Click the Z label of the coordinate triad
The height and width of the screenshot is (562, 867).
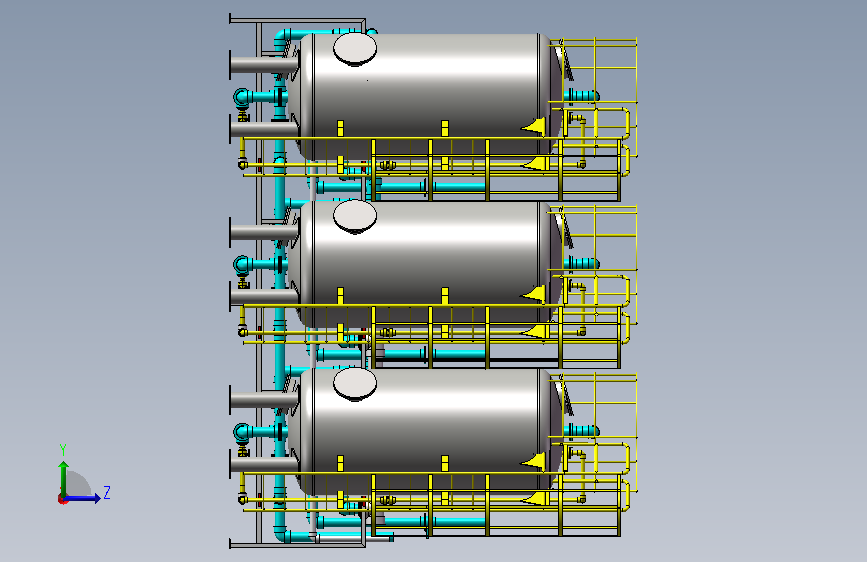[x=107, y=492]
